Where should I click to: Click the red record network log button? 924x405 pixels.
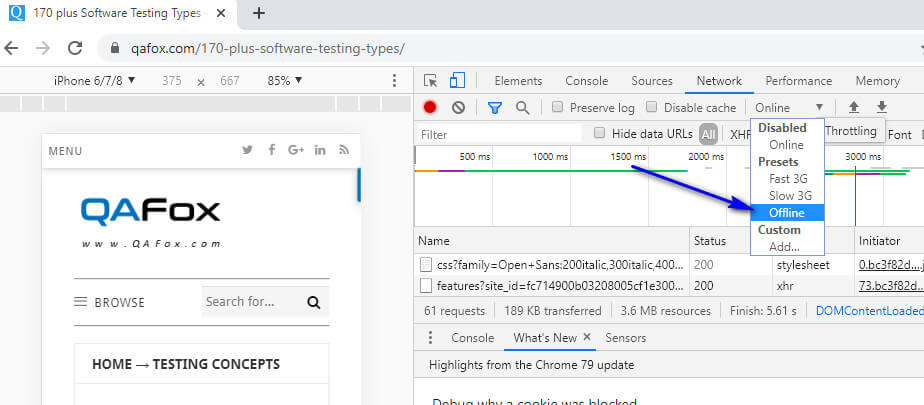coord(430,107)
